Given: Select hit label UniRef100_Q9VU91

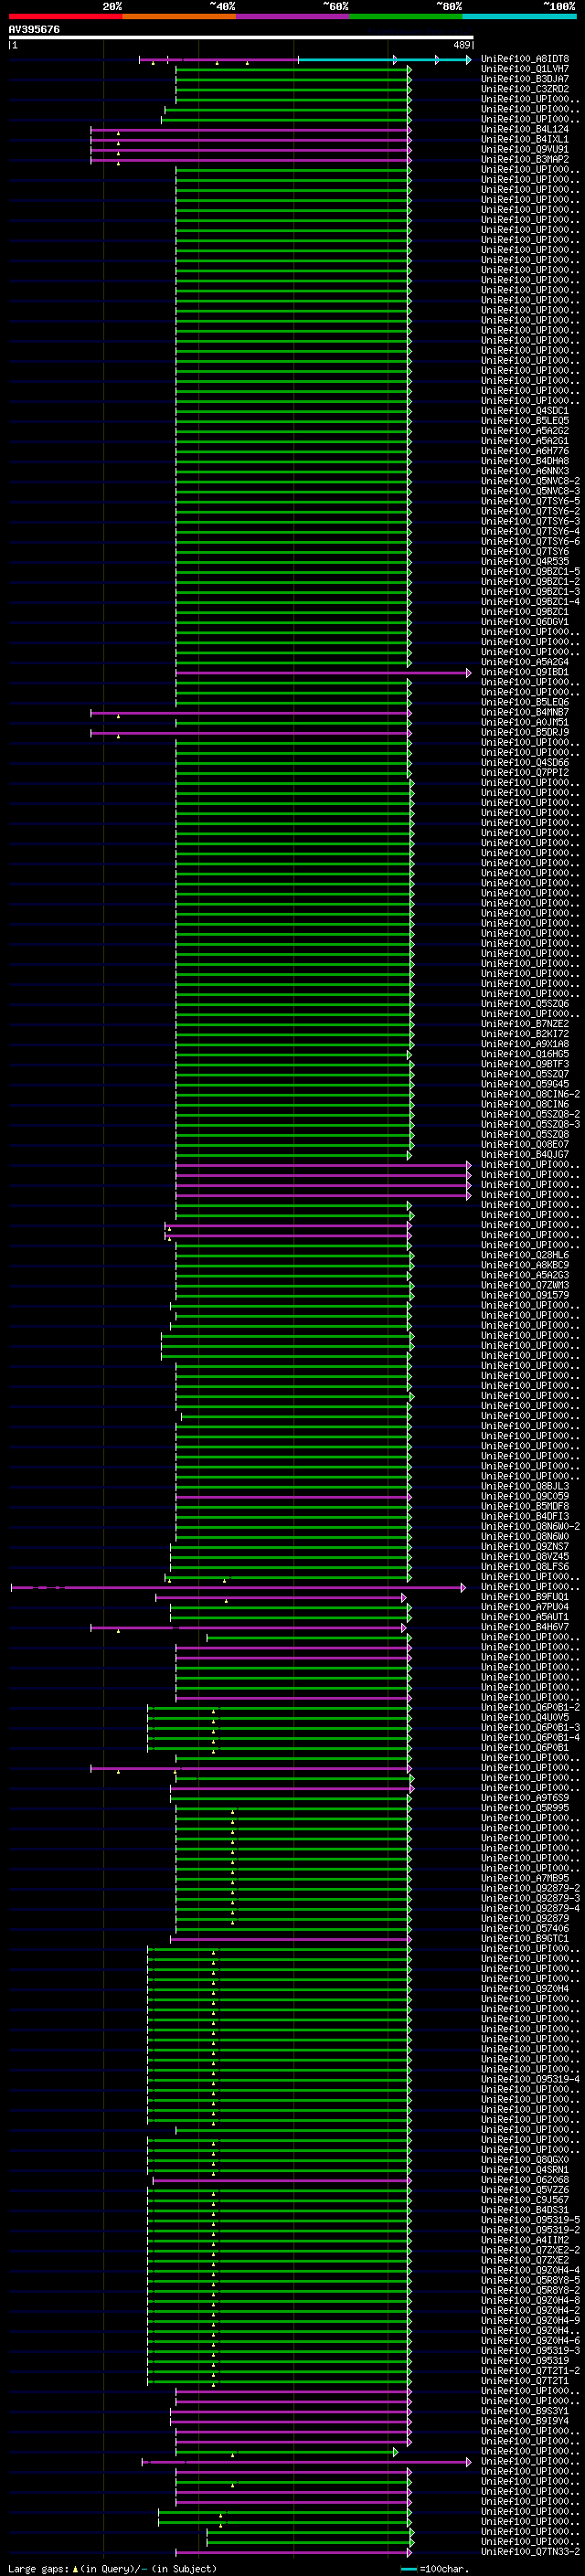Looking at the screenshot, I should click(x=525, y=149).
